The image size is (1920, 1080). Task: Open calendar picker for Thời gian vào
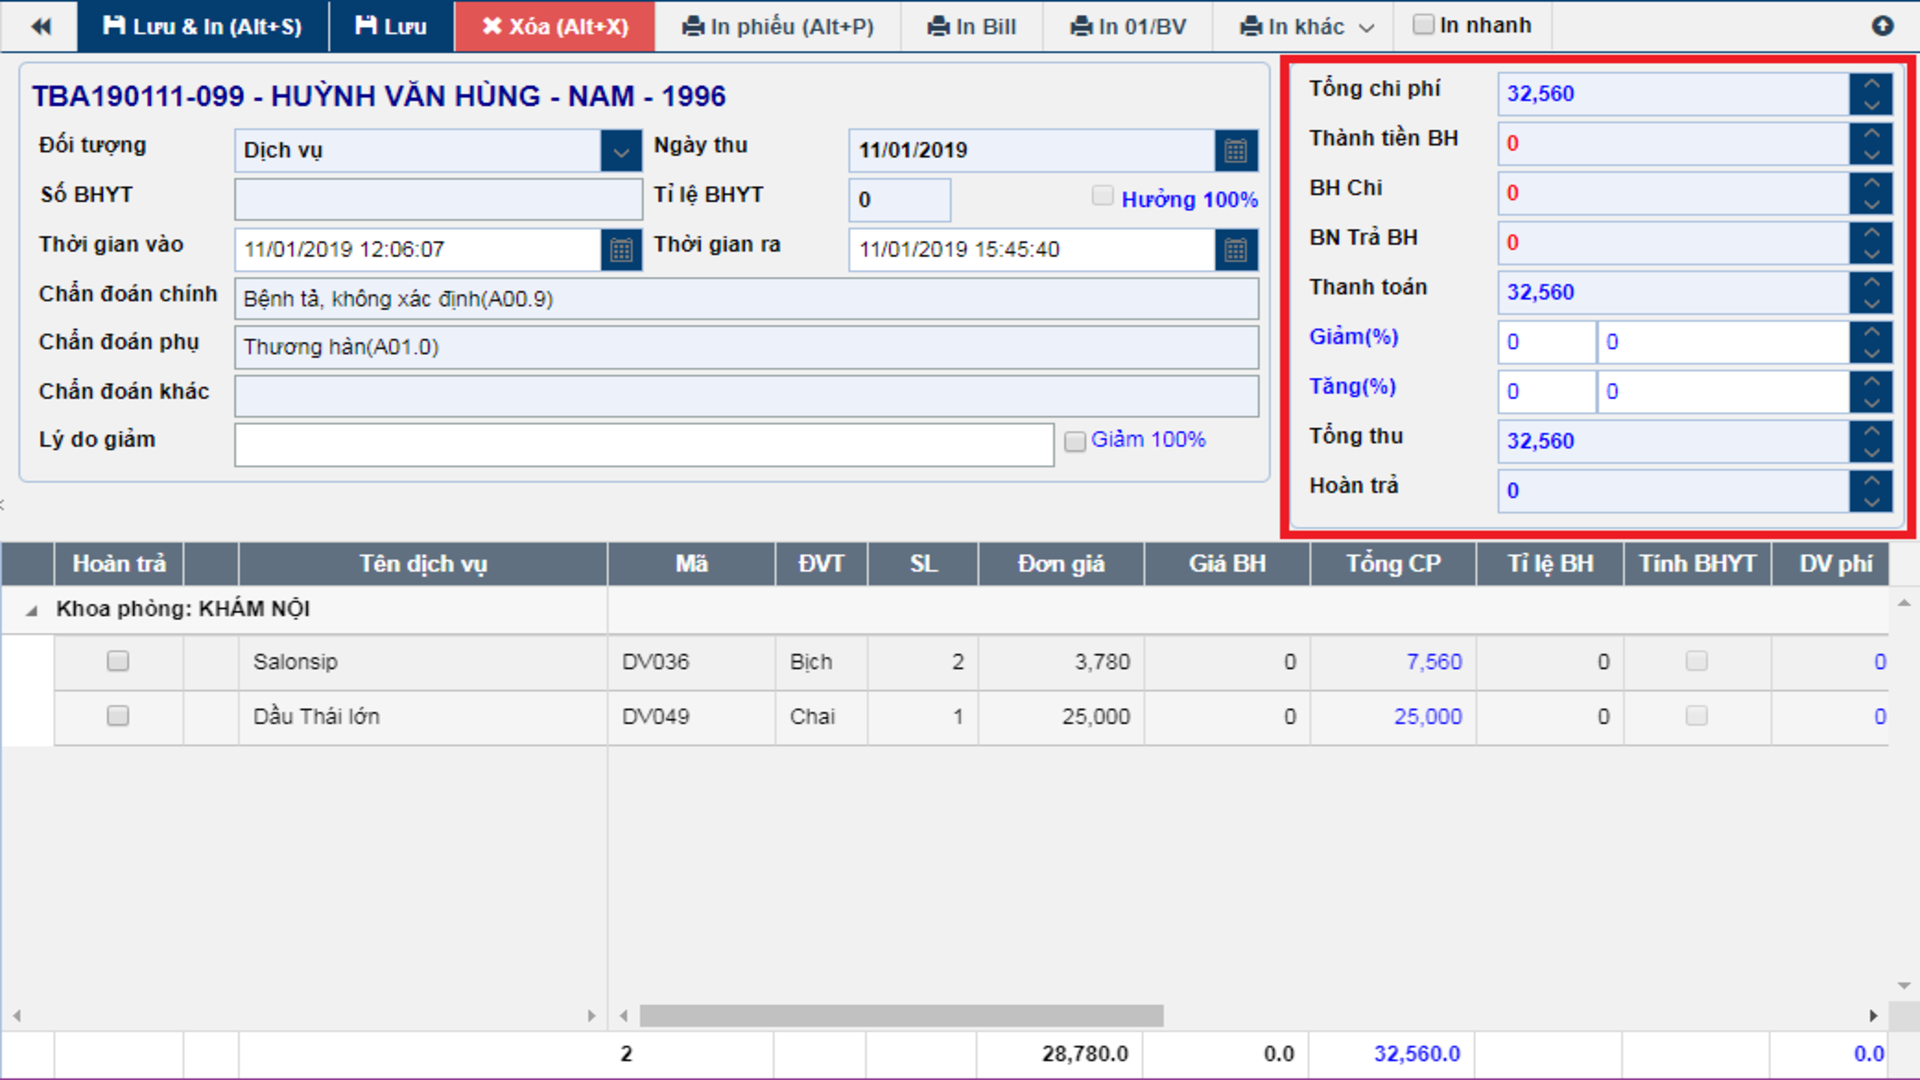point(621,250)
